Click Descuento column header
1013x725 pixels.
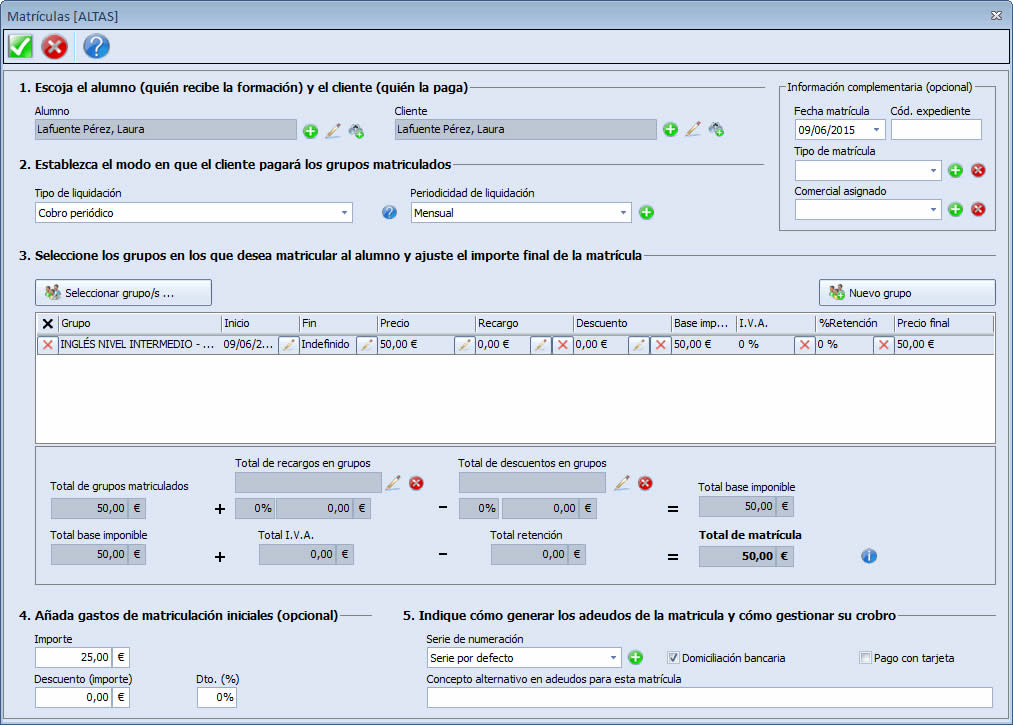click(622, 323)
